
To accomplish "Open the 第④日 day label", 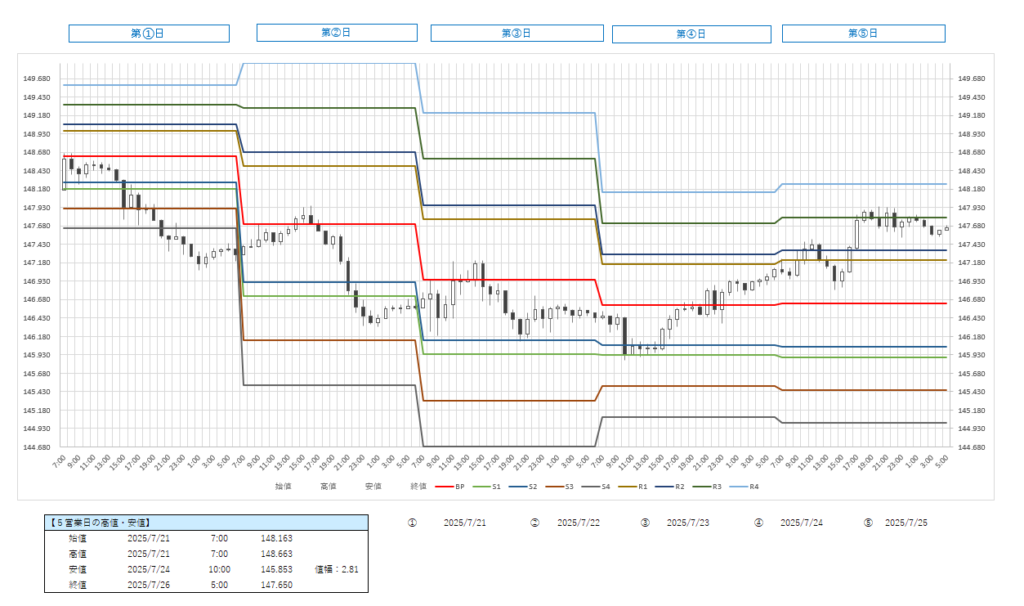I will point(691,34).
